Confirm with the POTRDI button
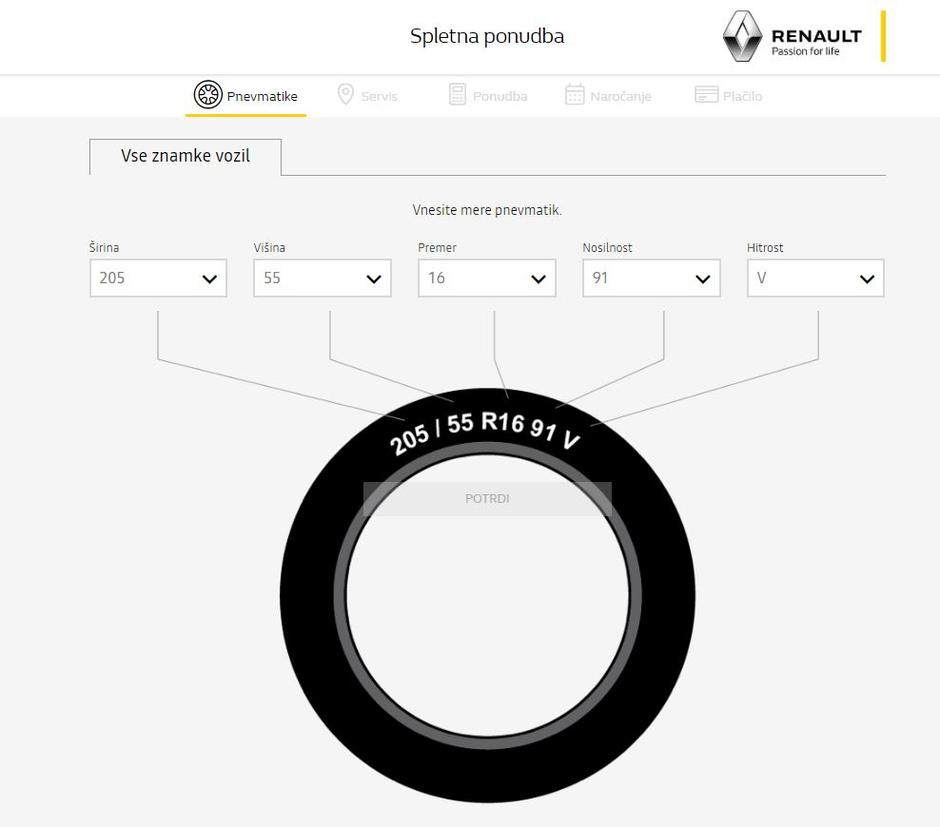This screenshot has width=940, height=827. pyautogui.click(x=487, y=499)
